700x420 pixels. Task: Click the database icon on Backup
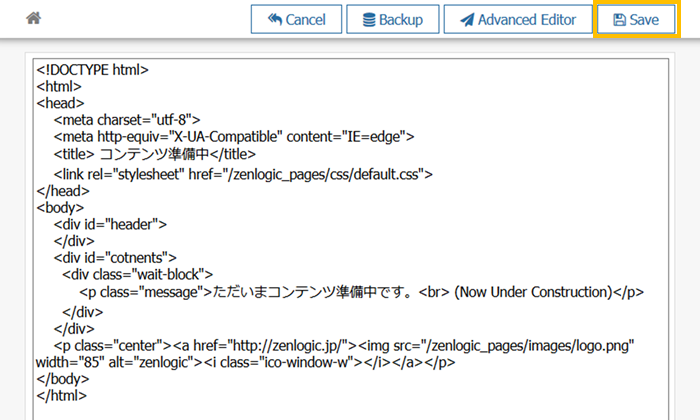(x=369, y=20)
